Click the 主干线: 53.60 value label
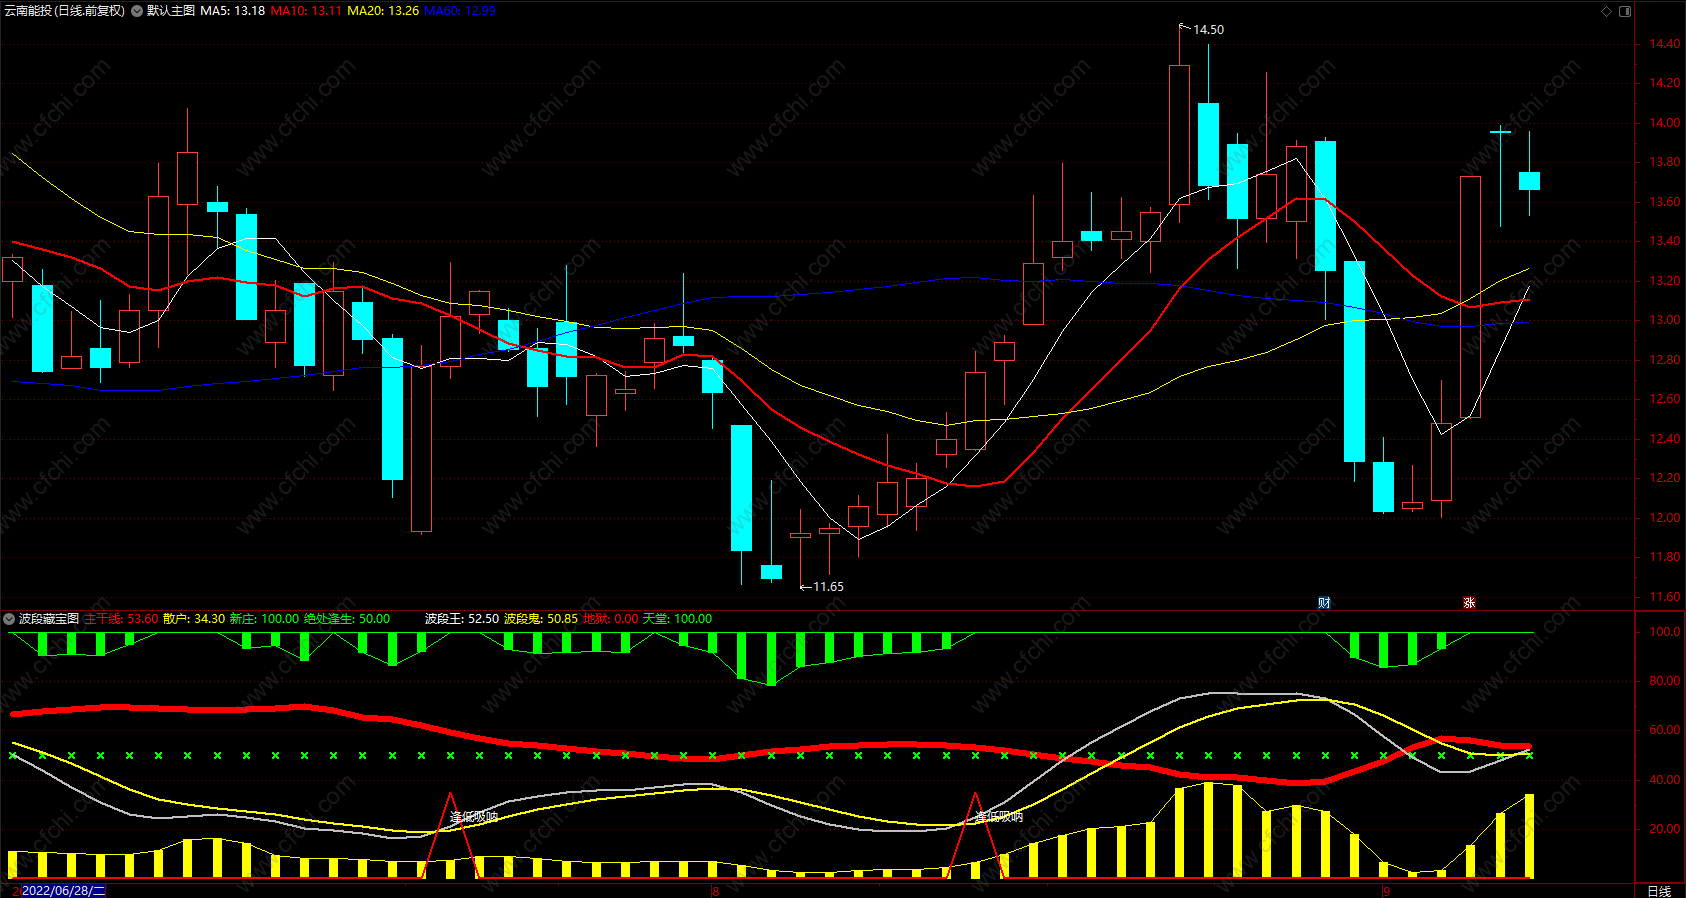 [121, 619]
